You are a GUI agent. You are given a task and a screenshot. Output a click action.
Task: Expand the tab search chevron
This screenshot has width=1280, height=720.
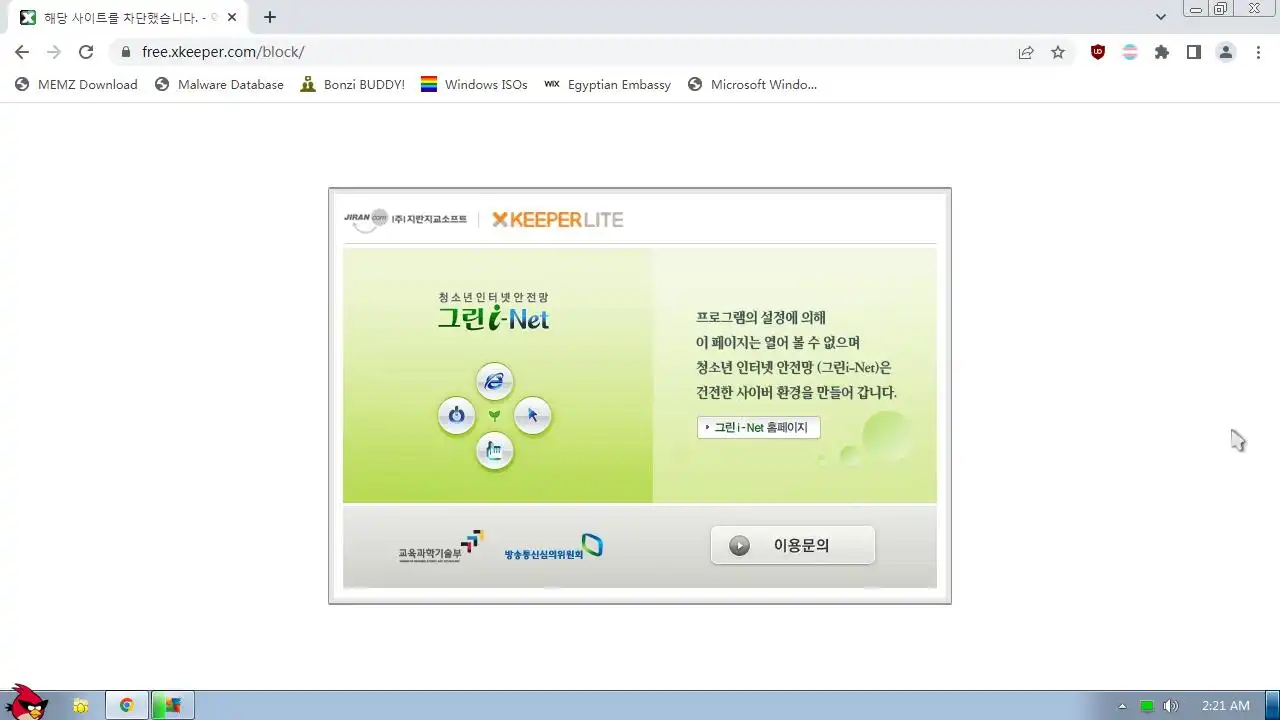(1161, 17)
